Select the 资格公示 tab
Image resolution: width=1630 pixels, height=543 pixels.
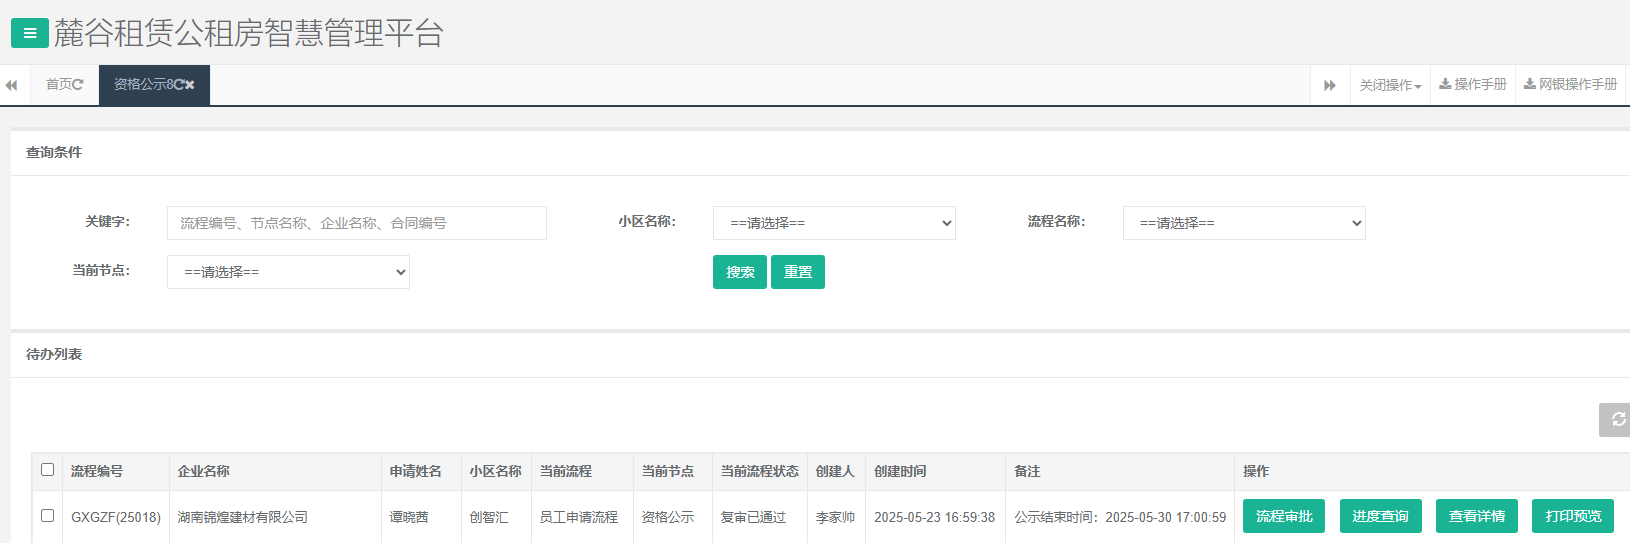pos(142,85)
